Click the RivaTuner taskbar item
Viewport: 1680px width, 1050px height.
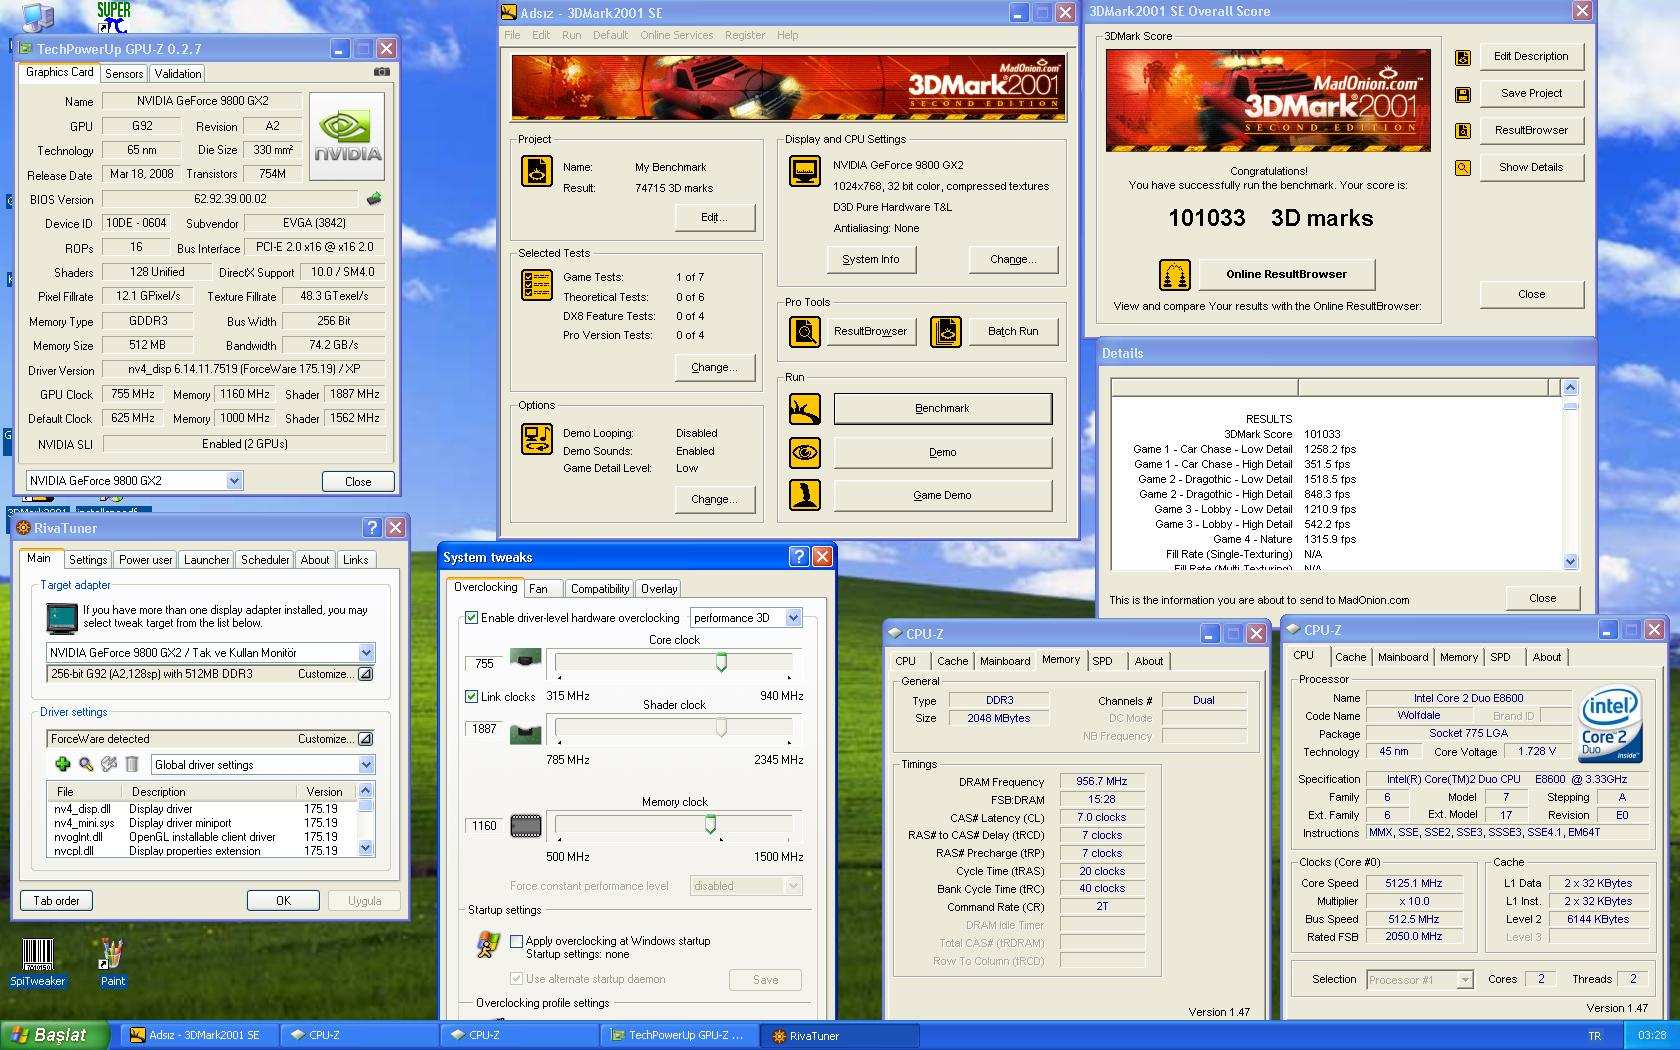point(839,1035)
